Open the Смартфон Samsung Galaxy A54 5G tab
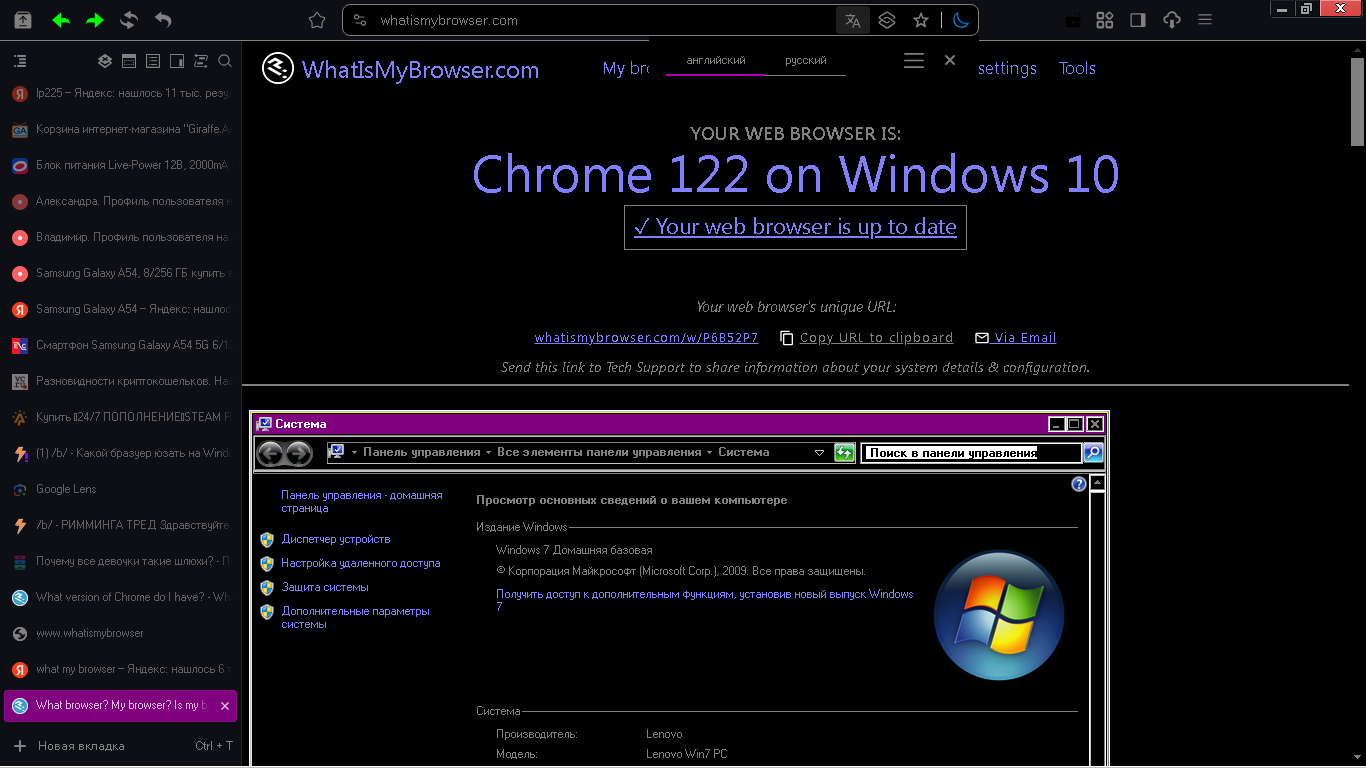The height and width of the screenshot is (768, 1366). [x=121, y=345]
